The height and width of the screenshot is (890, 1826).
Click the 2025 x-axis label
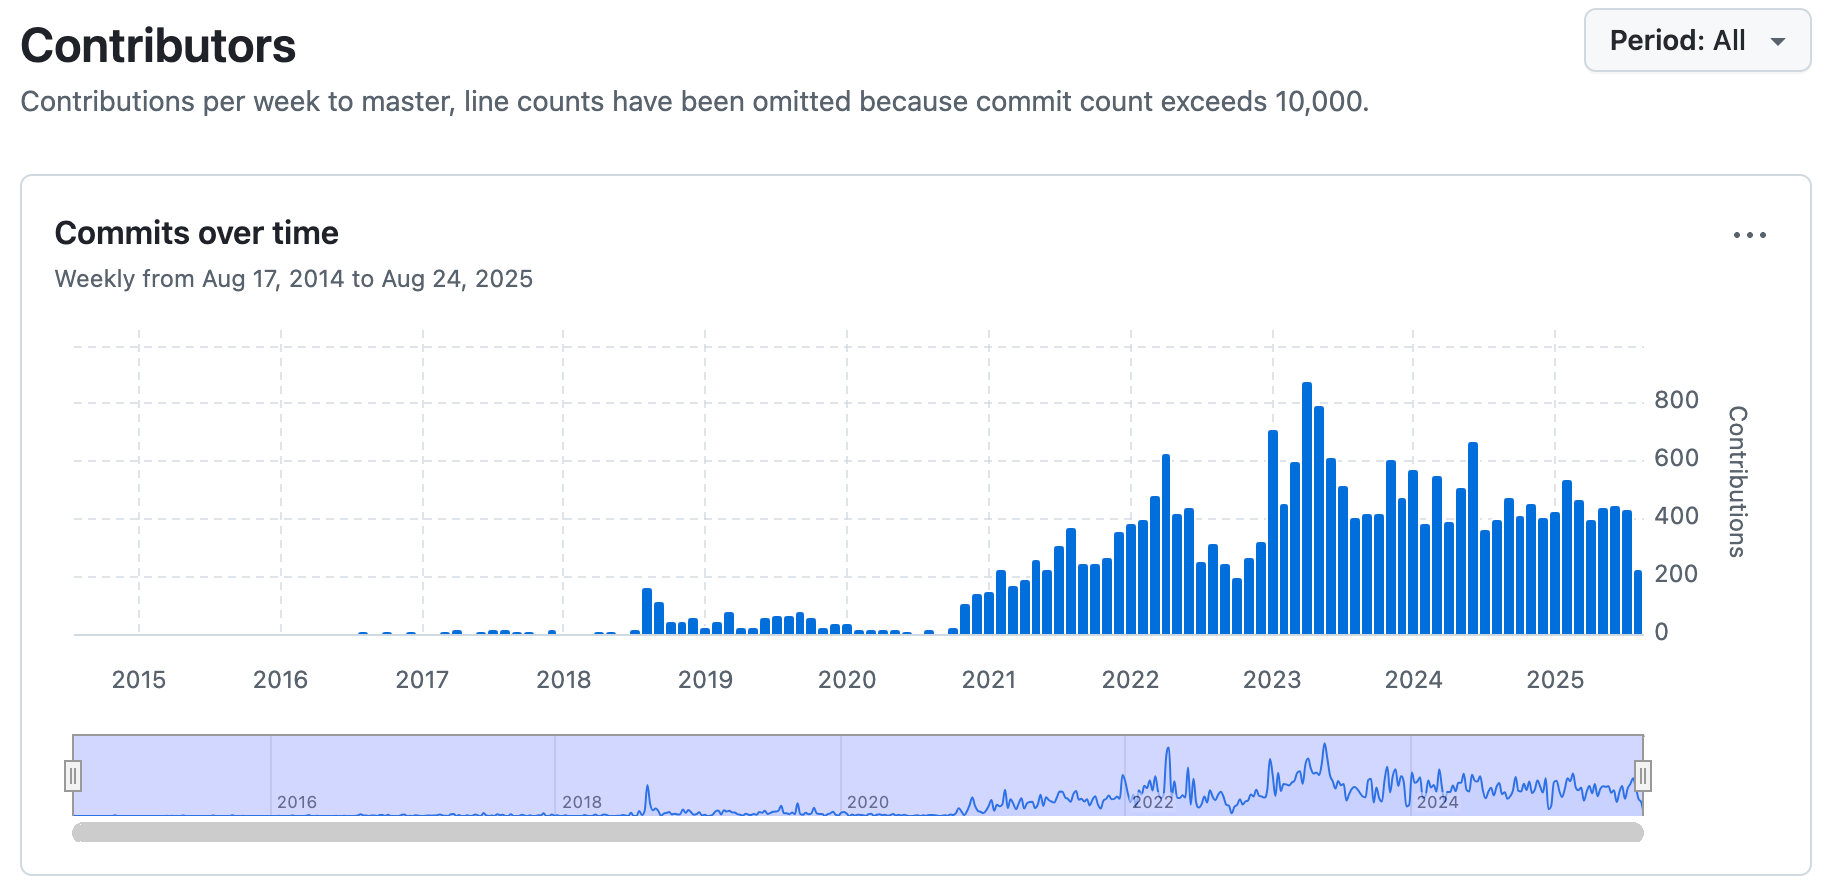[x=1555, y=680]
